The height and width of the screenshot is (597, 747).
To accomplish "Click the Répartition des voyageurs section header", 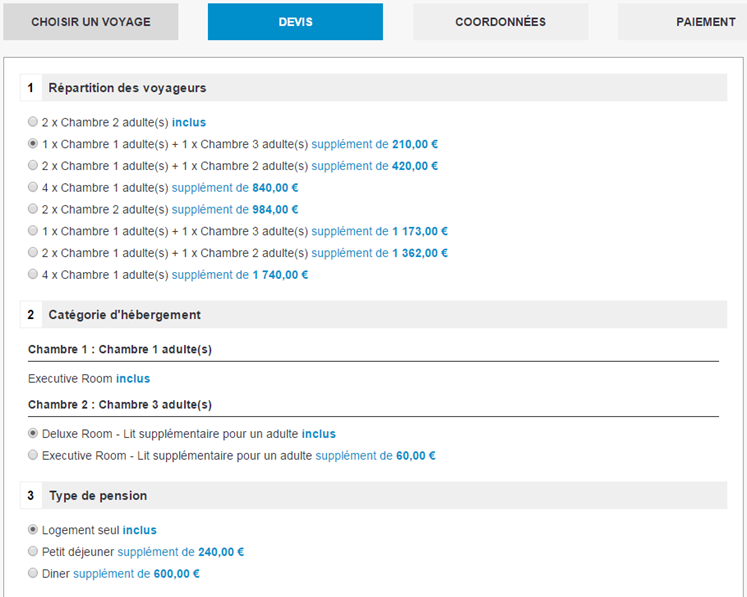I will (127, 88).
